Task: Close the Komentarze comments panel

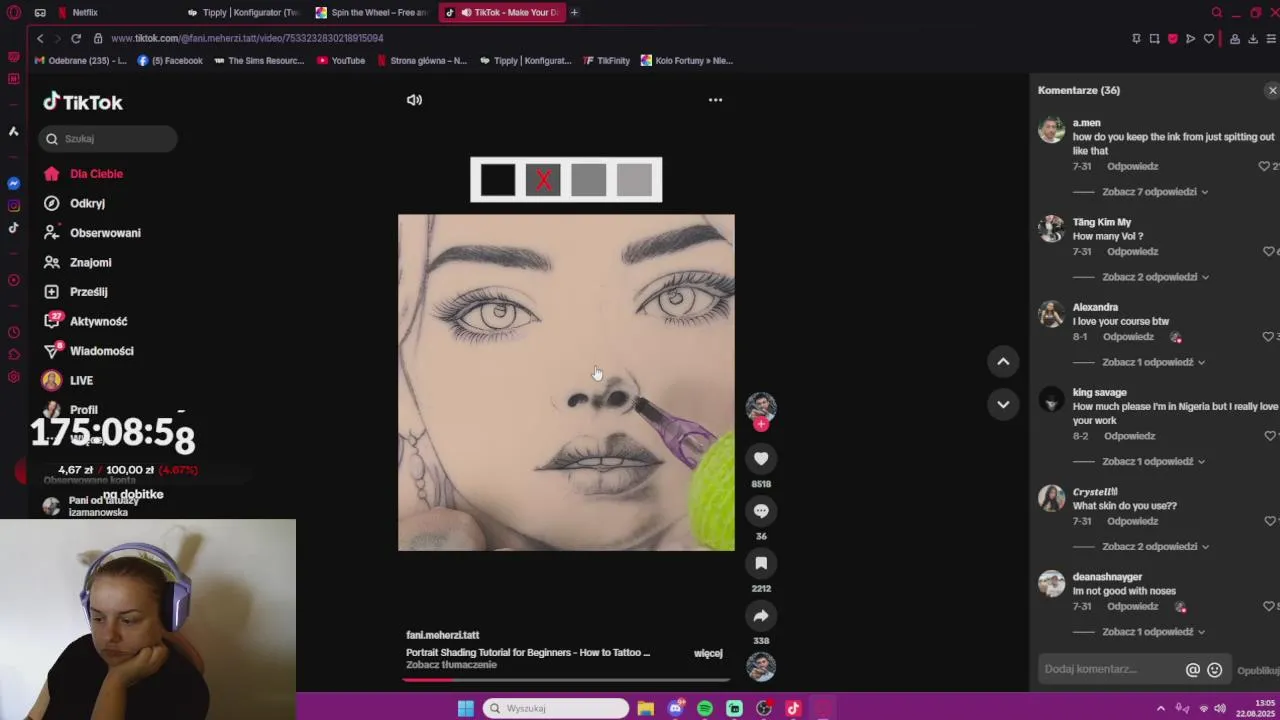Action: [1272, 90]
